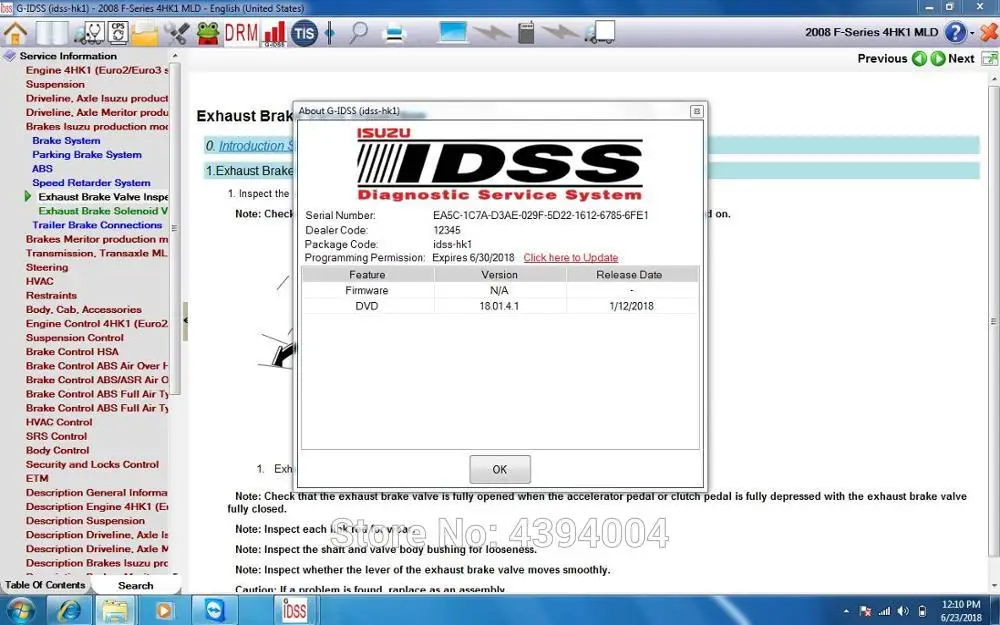Image resolution: width=1000 pixels, height=625 pixels.
Task: Open Brake Control HSA entry
Action: pos(72,351)
